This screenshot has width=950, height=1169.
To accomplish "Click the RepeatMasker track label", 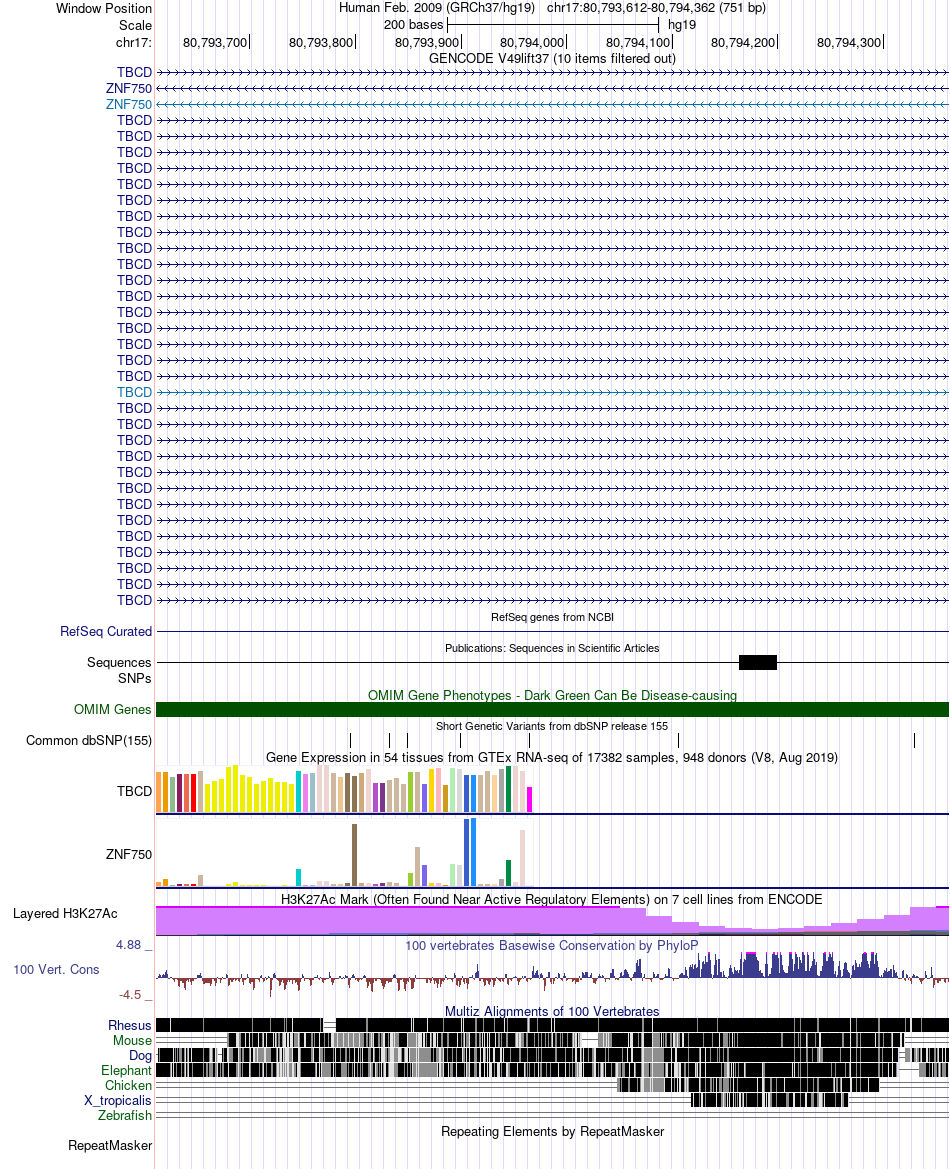I will [x=110, y=1146].
